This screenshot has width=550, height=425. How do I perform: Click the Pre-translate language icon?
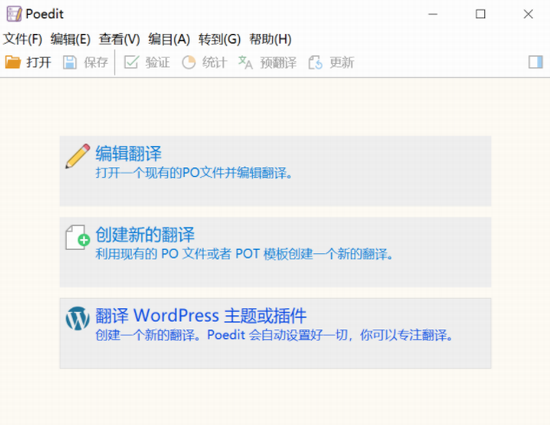click(x=245, y=62)
